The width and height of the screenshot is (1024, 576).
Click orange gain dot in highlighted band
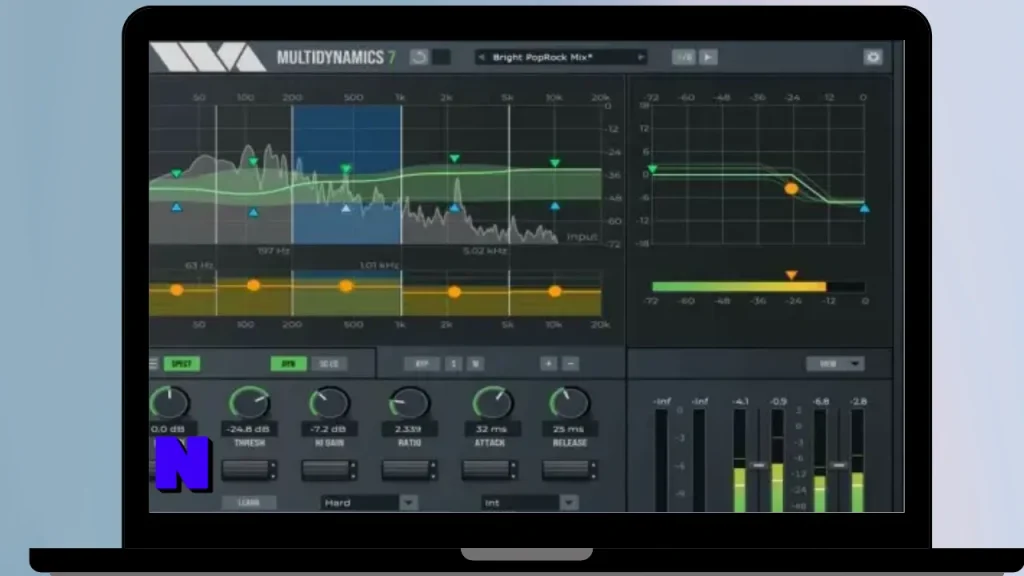click(x=346, y=286)
